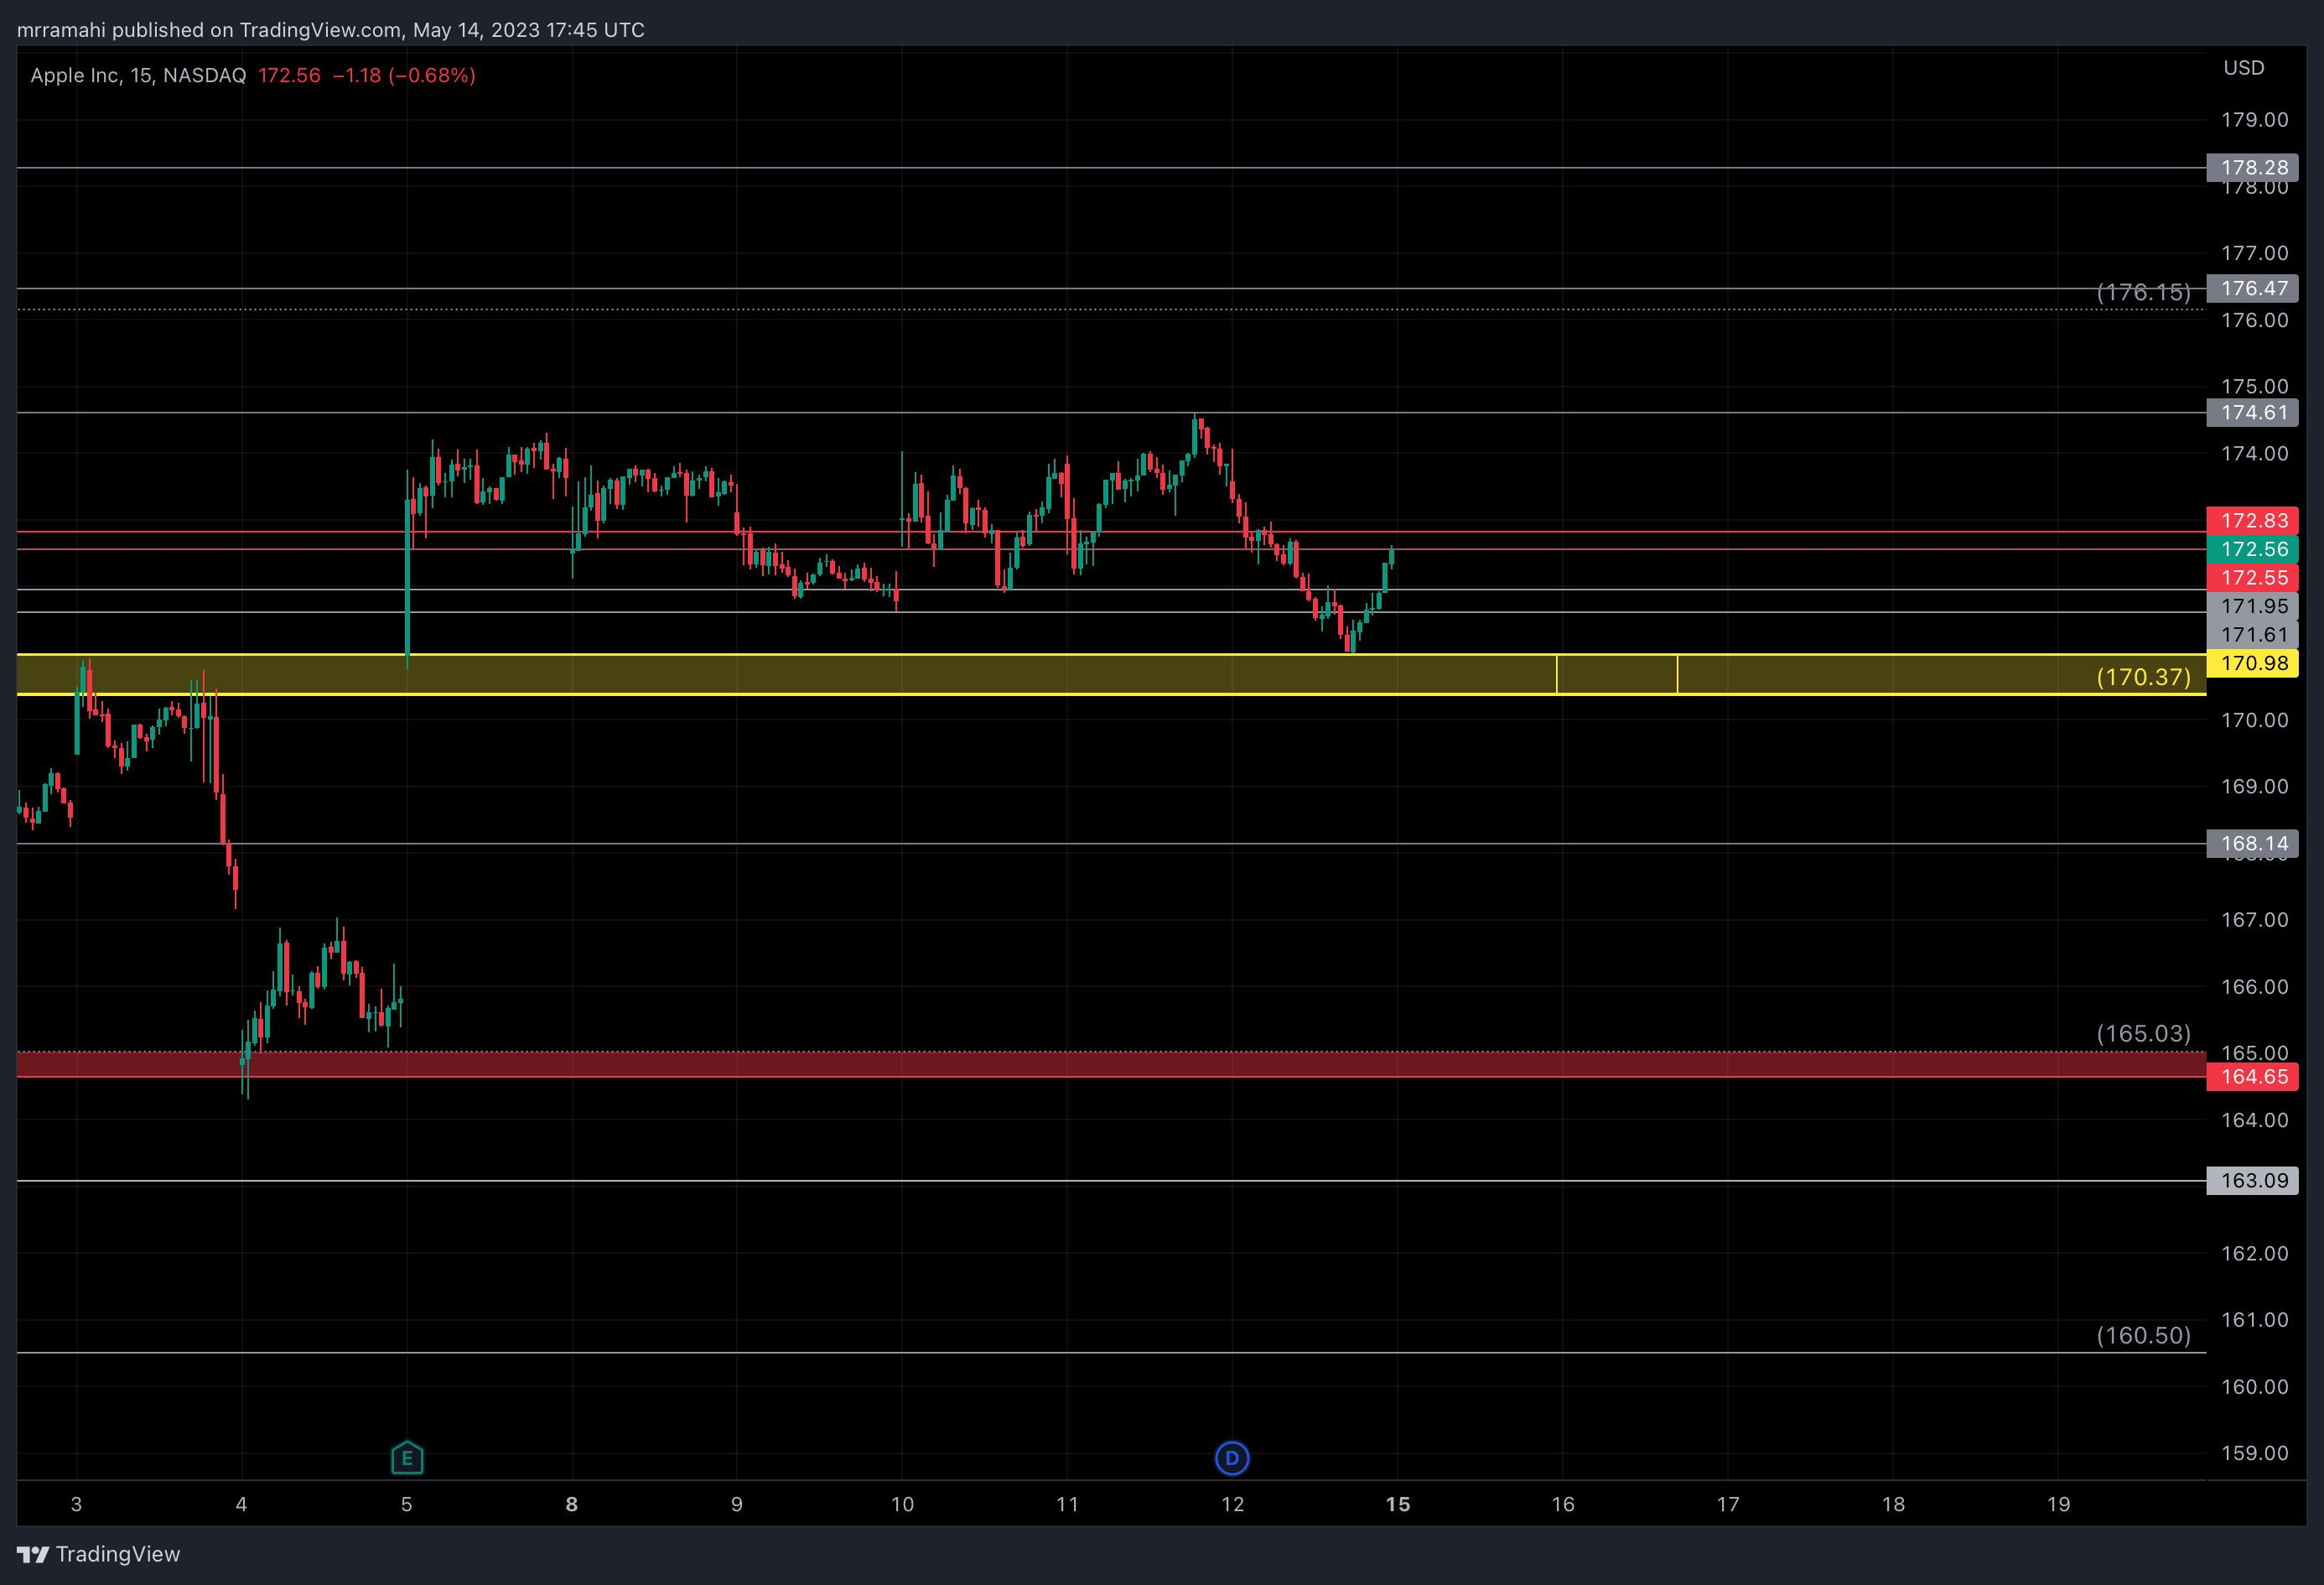Click the red 164.65 price label
This screenshot has width=2324, height=1585.
(x=2252, y=1077)
